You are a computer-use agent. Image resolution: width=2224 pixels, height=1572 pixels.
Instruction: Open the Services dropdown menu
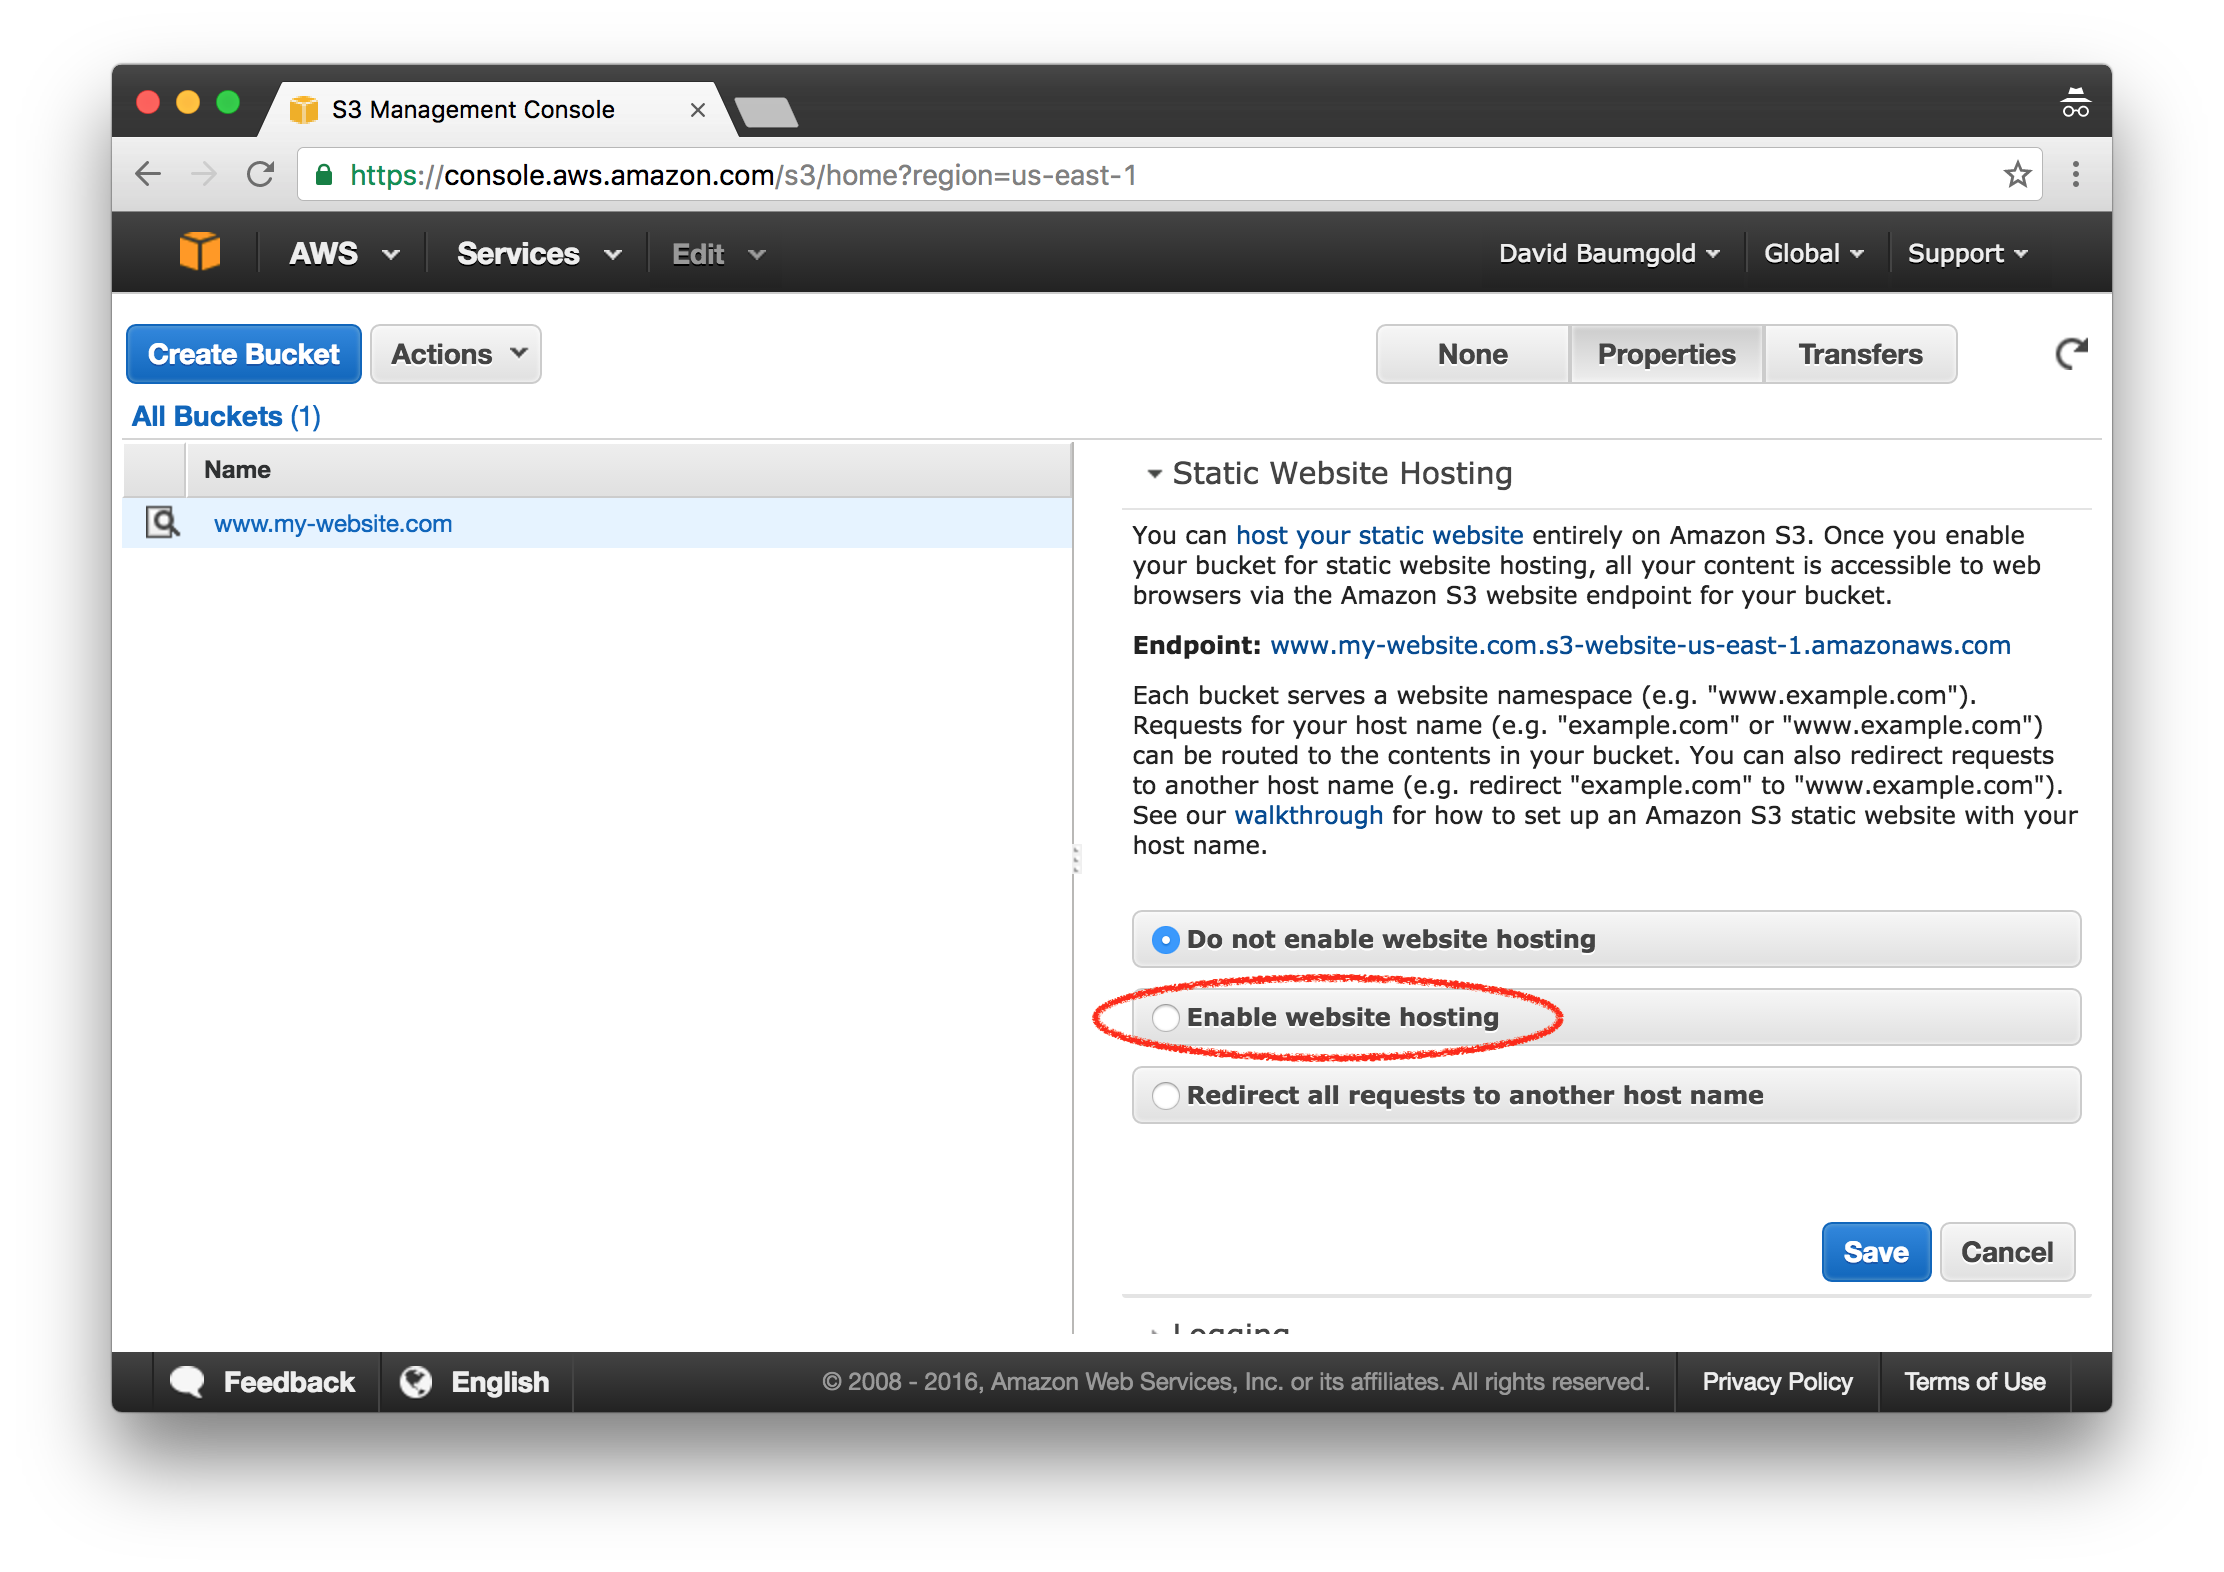(539, 253)
